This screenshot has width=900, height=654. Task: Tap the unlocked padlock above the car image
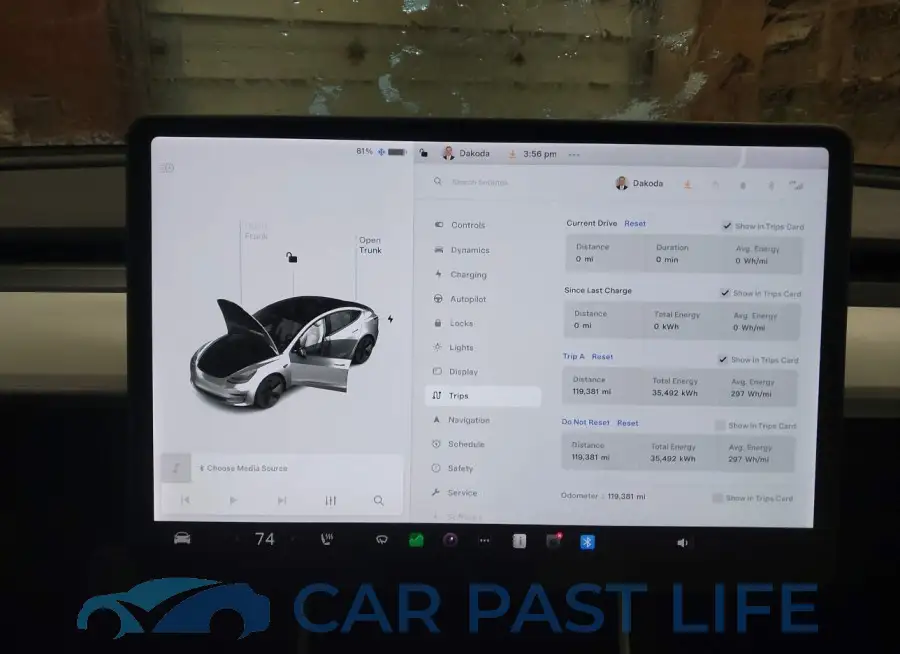(292, 257)
